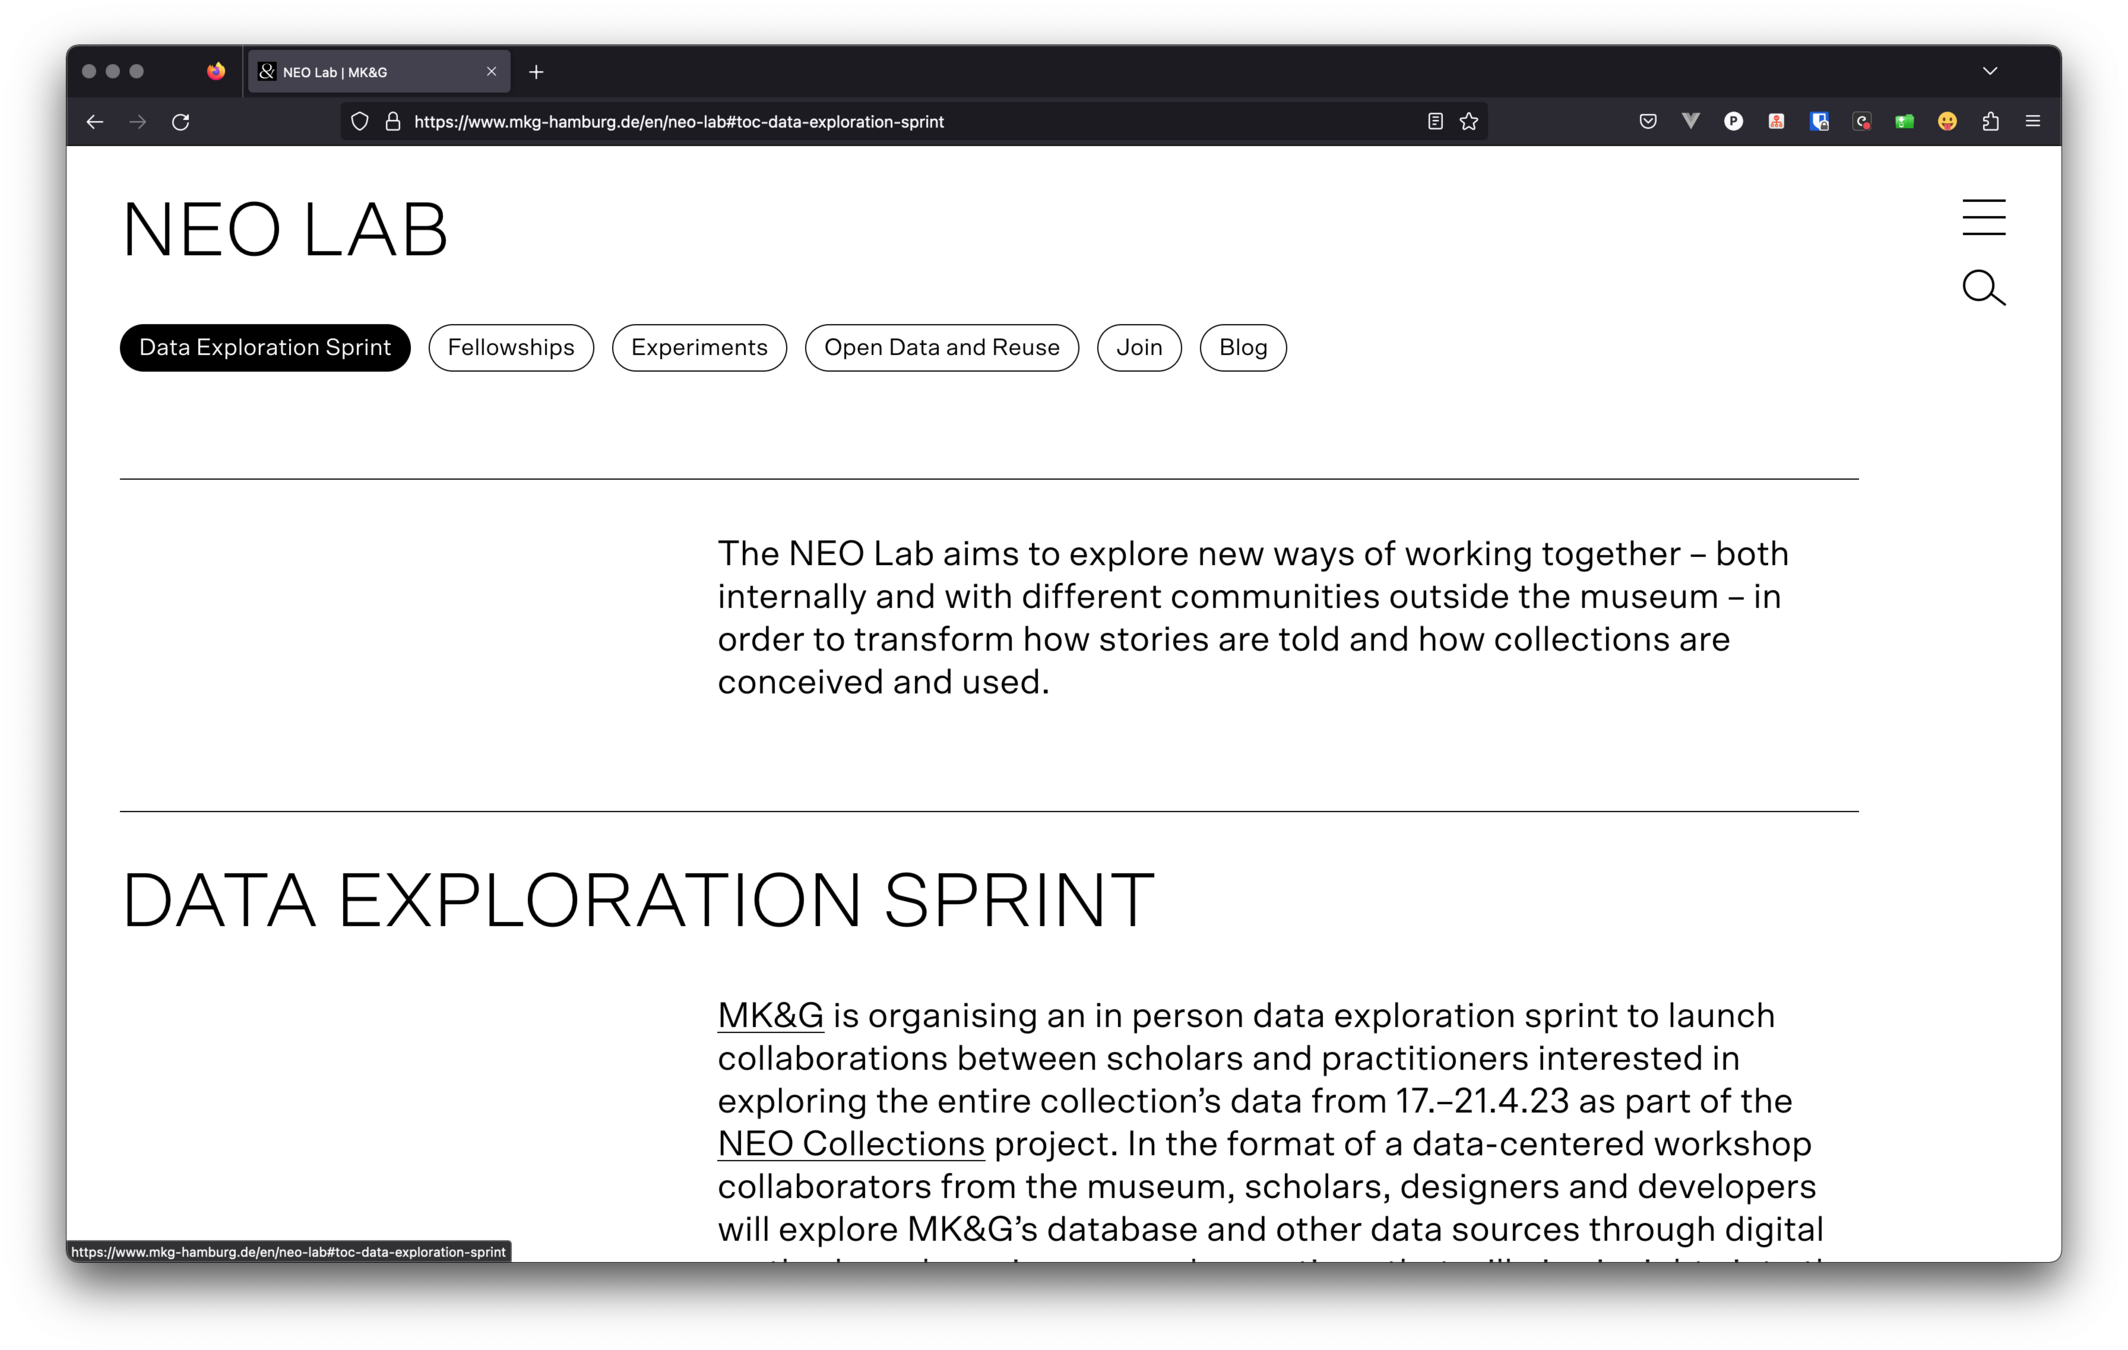Go back to the previous page

point(95,121)
